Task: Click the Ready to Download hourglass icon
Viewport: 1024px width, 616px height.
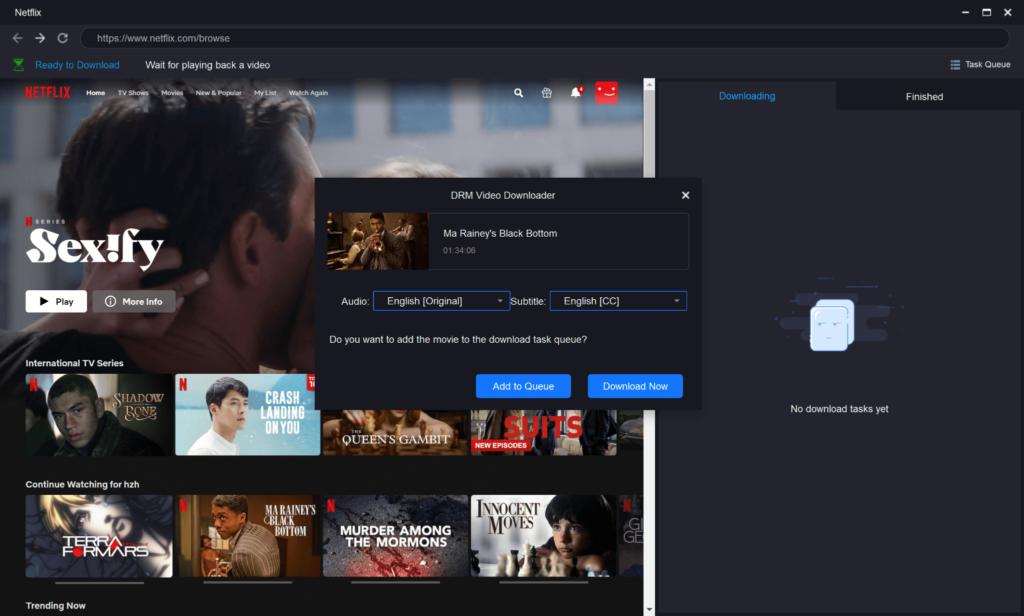Action: (x=18, y=64)
